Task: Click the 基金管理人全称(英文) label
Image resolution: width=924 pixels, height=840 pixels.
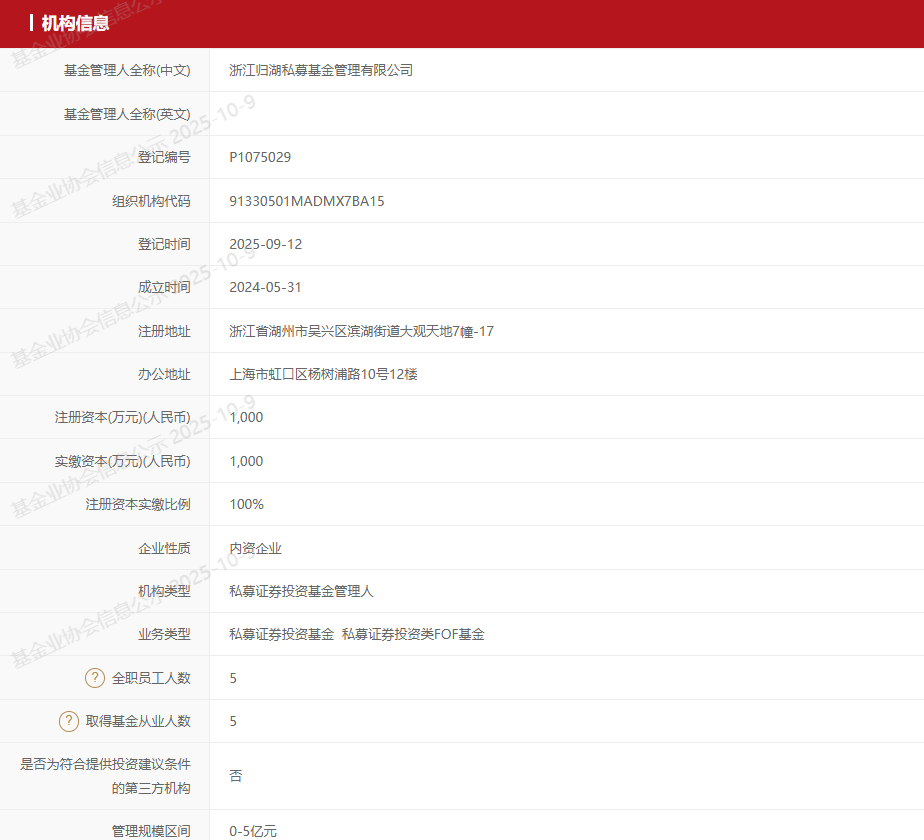Action: pos(127,114)
